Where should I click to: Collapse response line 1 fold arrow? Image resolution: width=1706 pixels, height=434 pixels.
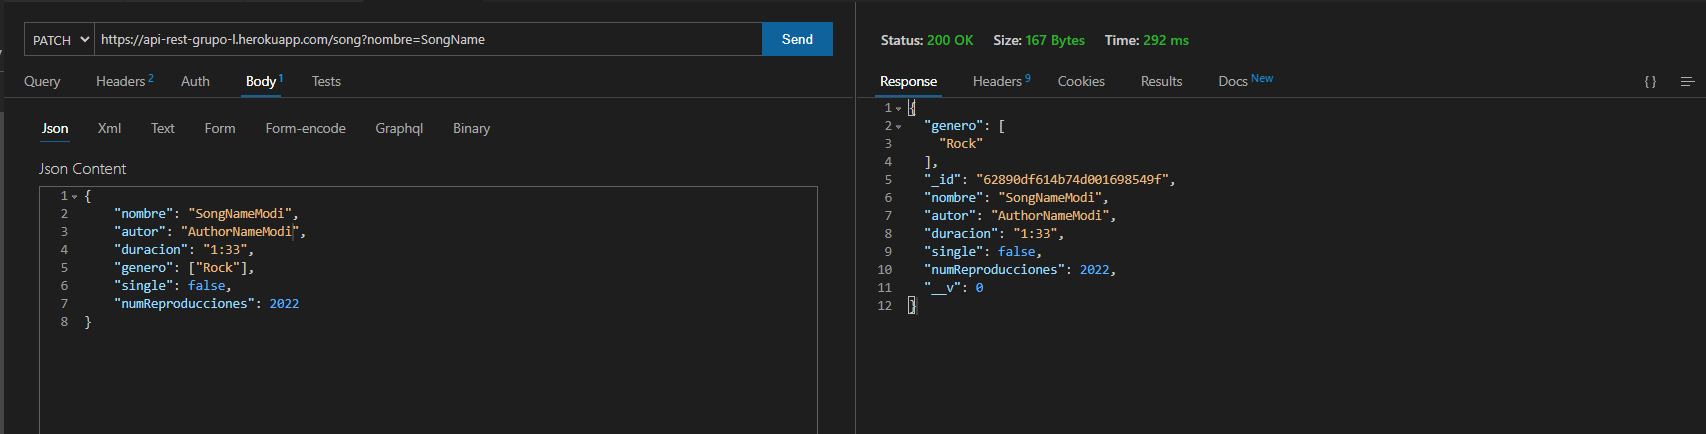(x=898, y=109)
